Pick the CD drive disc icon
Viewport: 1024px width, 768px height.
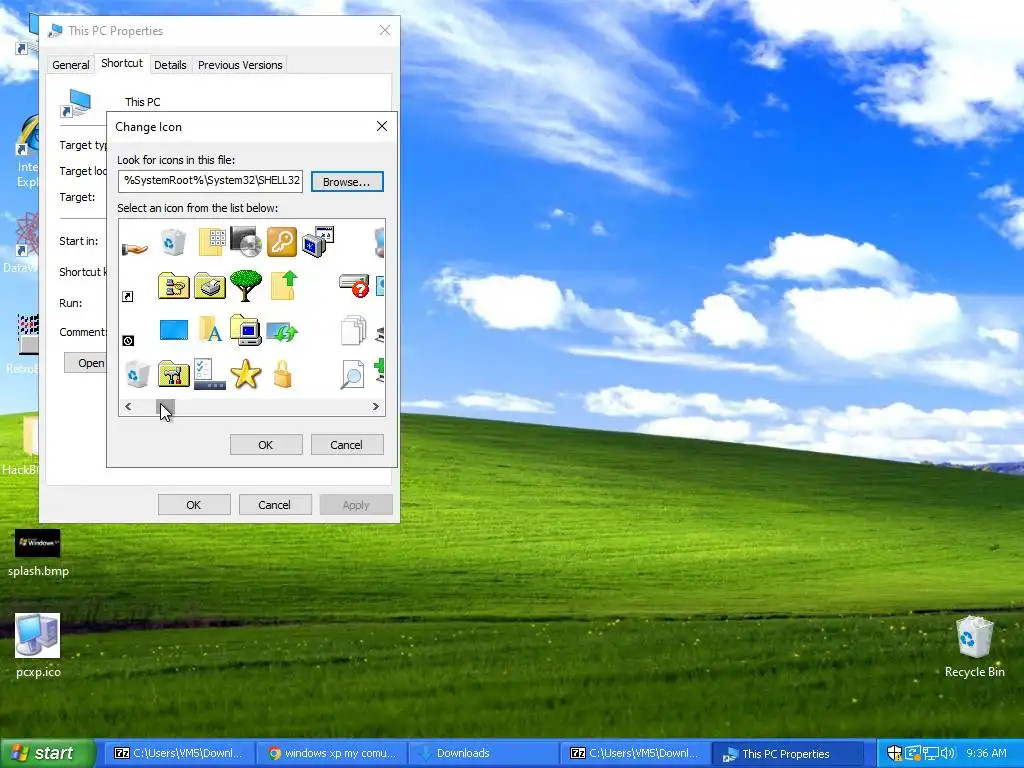coord(246,242)
